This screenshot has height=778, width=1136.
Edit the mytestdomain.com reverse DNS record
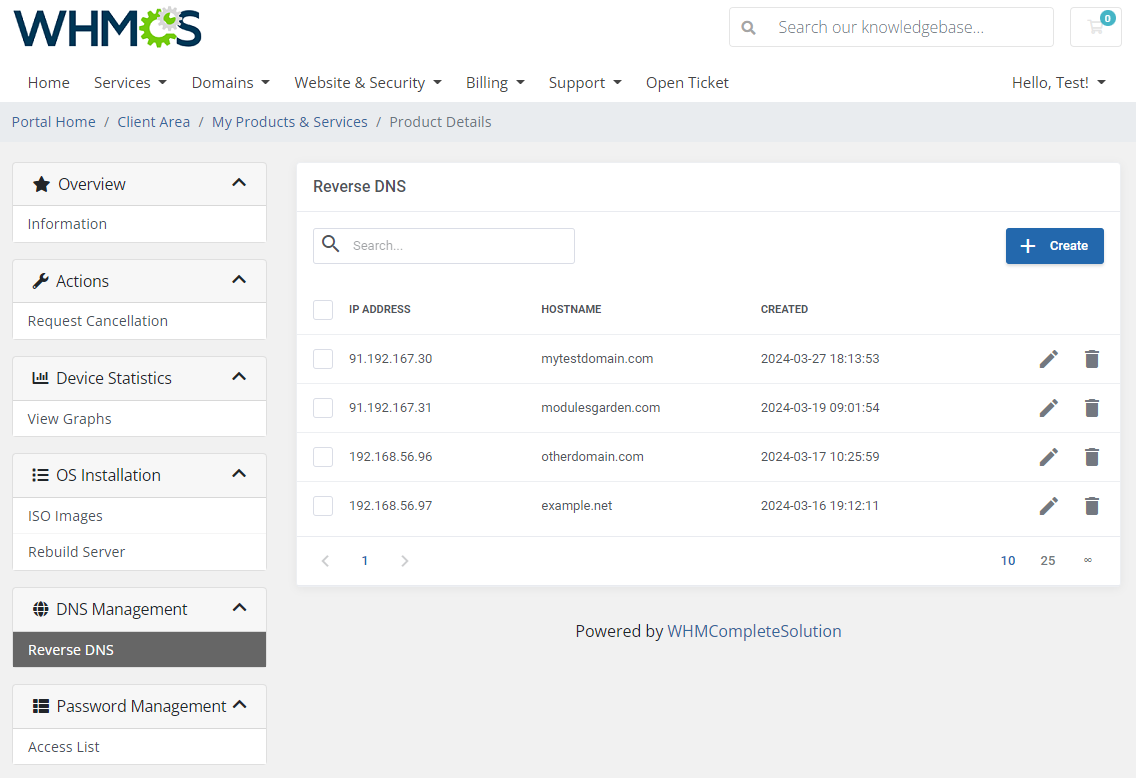click(x=1048, y=358)
